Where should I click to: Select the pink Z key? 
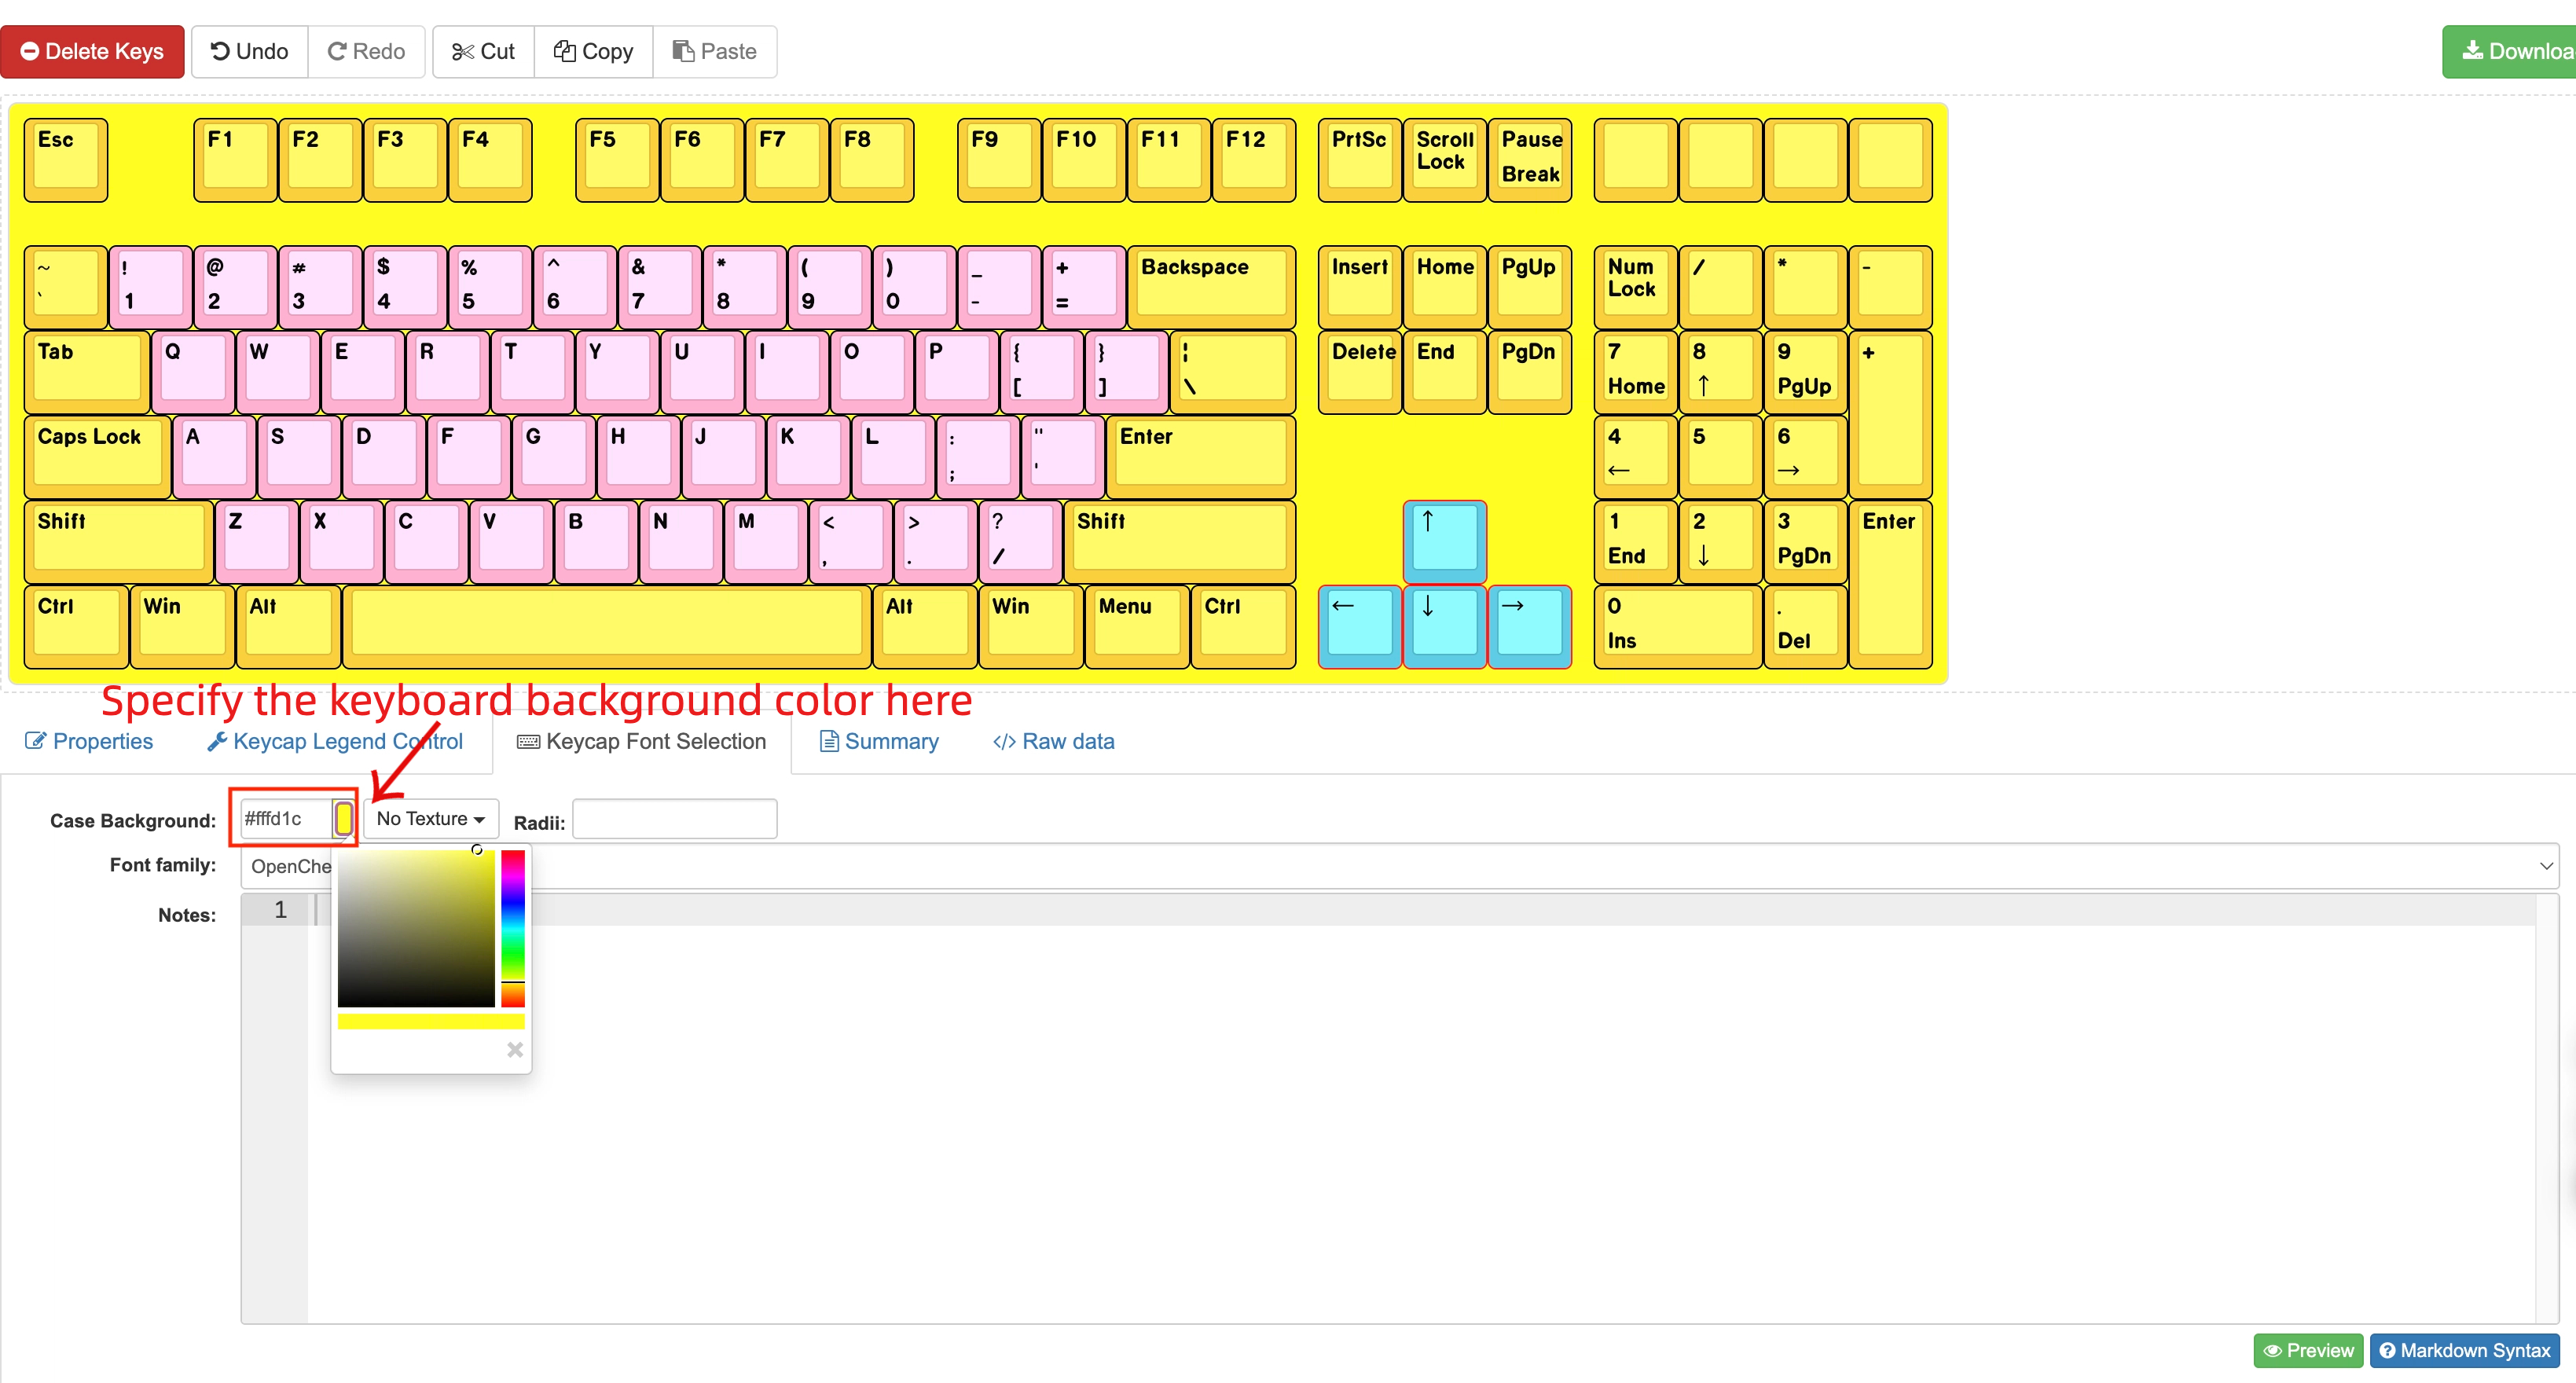click(x=257, y=542)
